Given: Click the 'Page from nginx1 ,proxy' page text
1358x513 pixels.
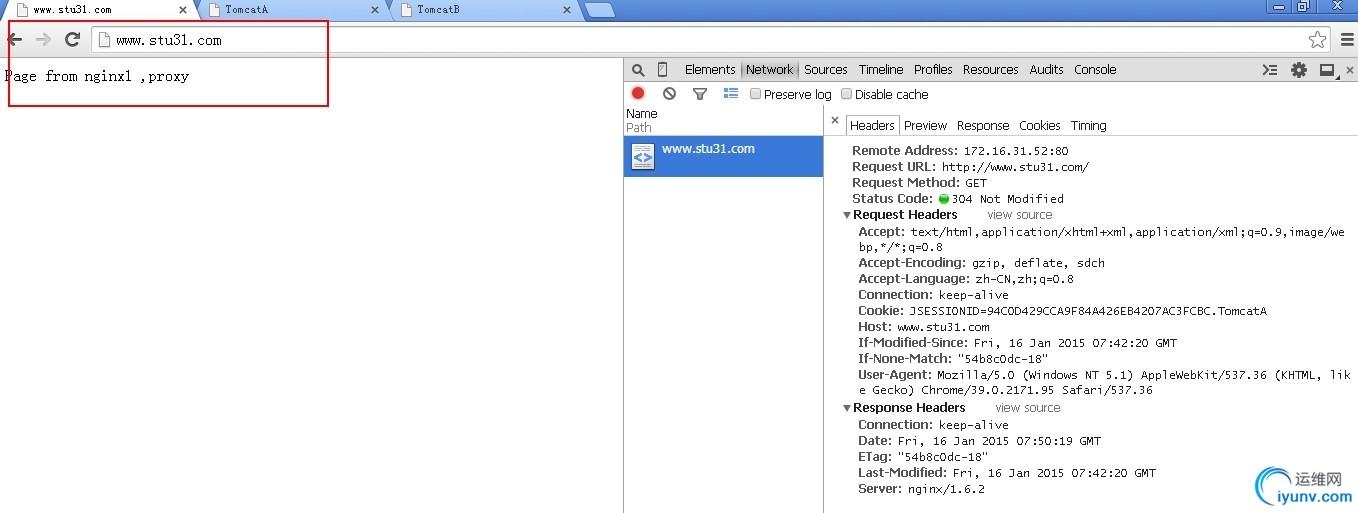Looking at the screenshot, I should point(97,76).
